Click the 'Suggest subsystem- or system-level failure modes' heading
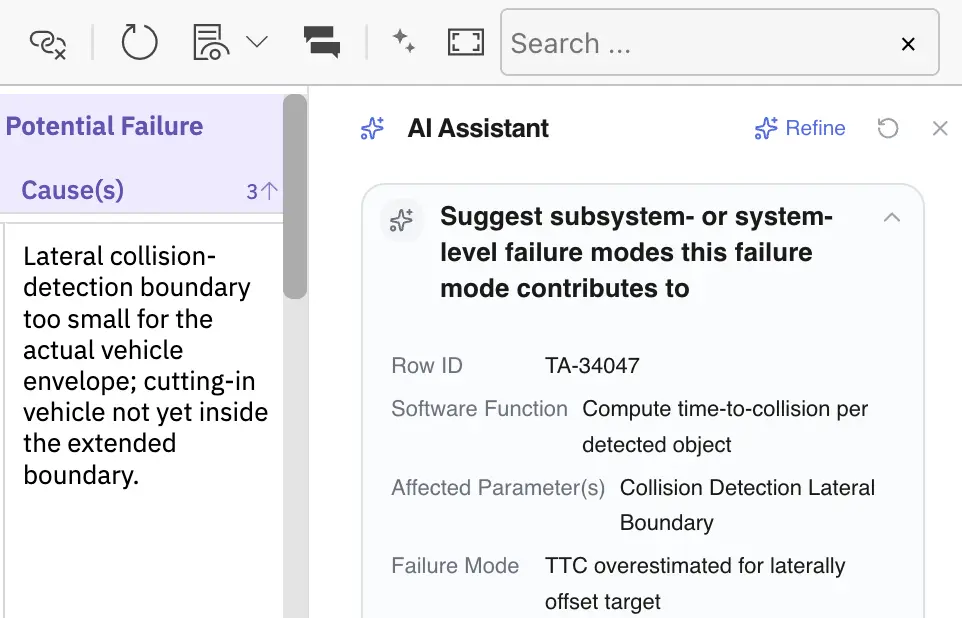This screenshot has width=962, height=618. tap(636, 252)
